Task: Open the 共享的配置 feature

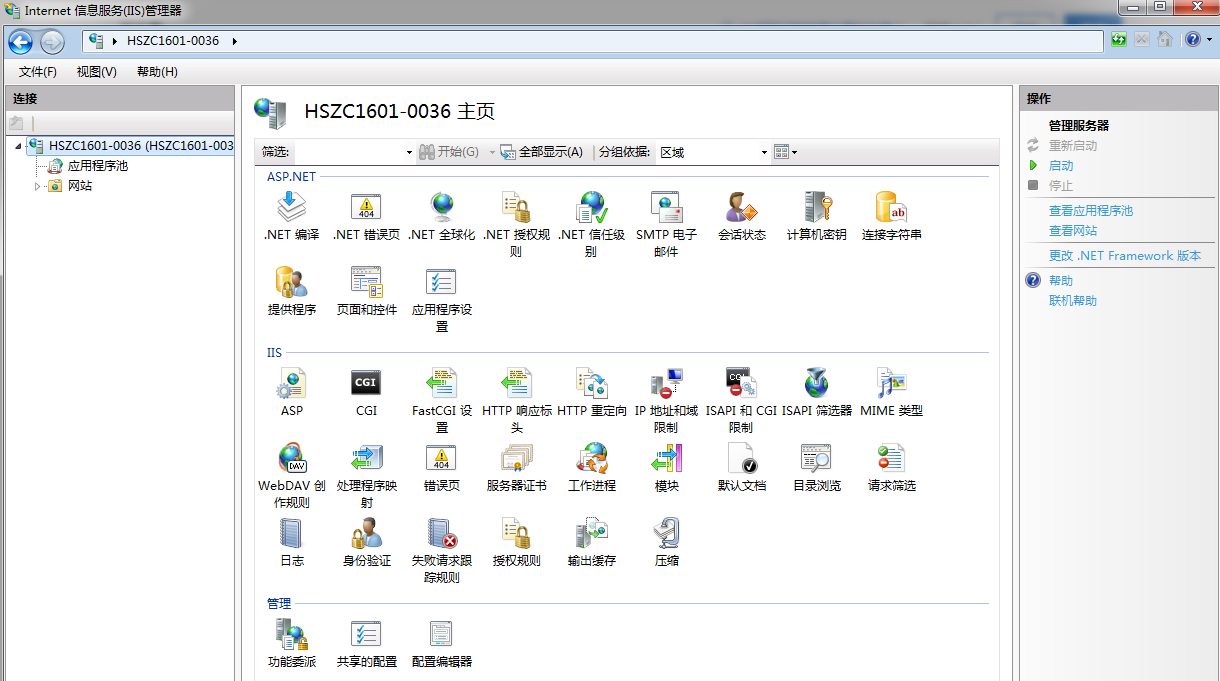Action: [x=366, y=644]
